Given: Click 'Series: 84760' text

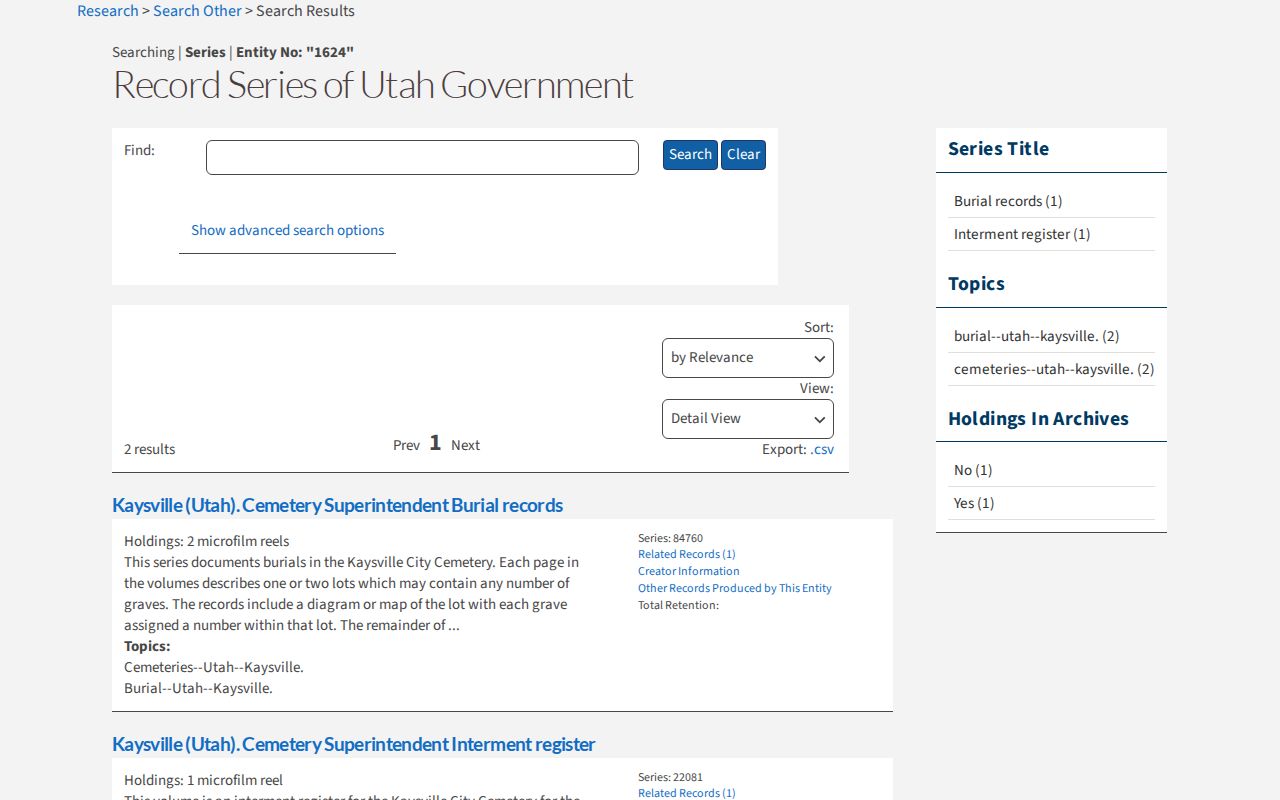Looking at the screenshot, I should (x=670, y=538).
